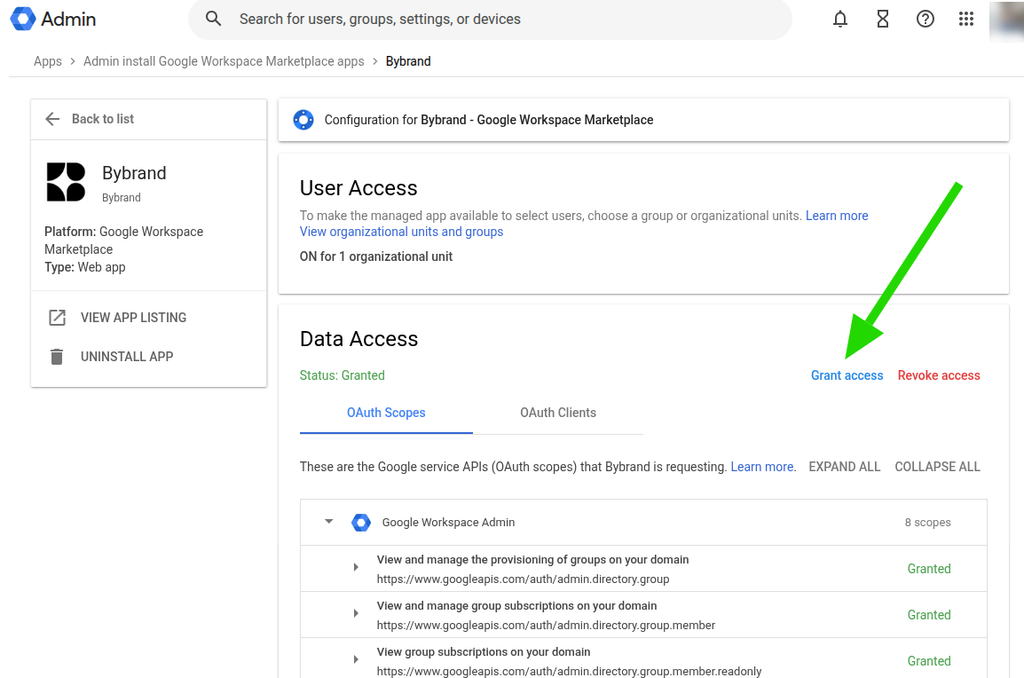The height and width of the screenshot is (678, 1024).
Task: Switch to the OAuth Scopes tab
Action: (x=386, y=413)
